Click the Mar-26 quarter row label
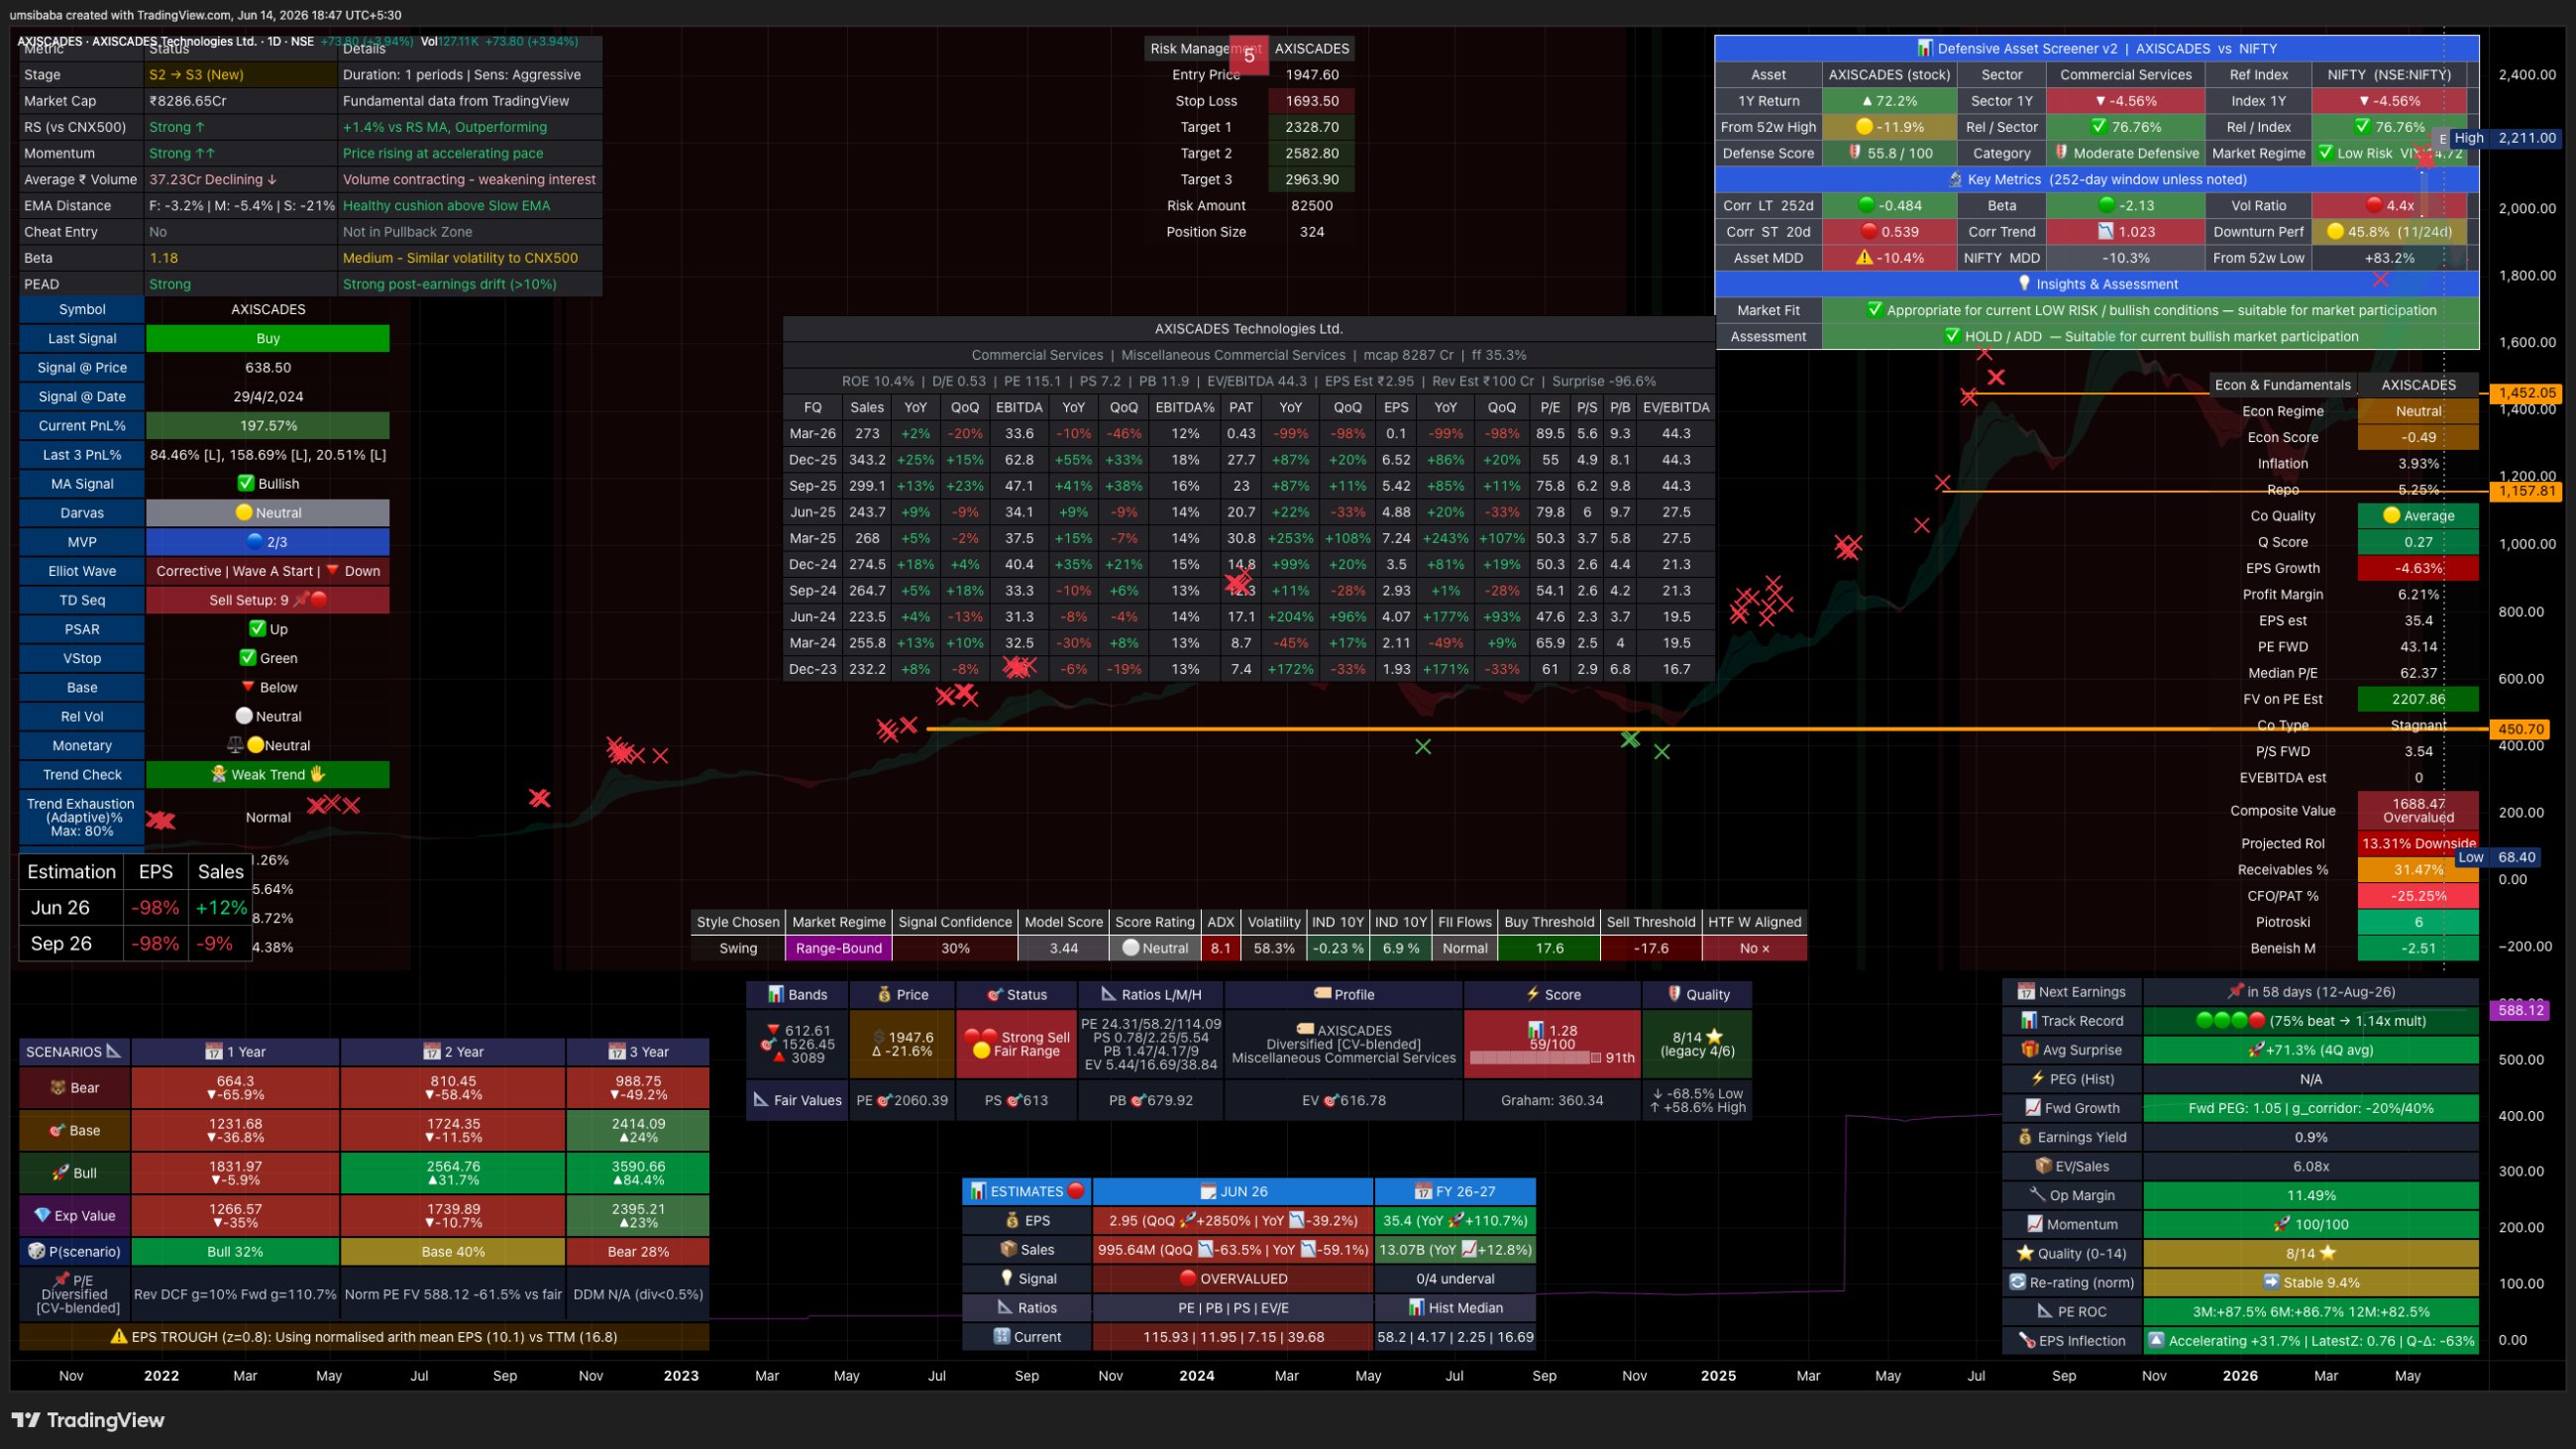This screenshot has width=2576, height=1449. 812,434
